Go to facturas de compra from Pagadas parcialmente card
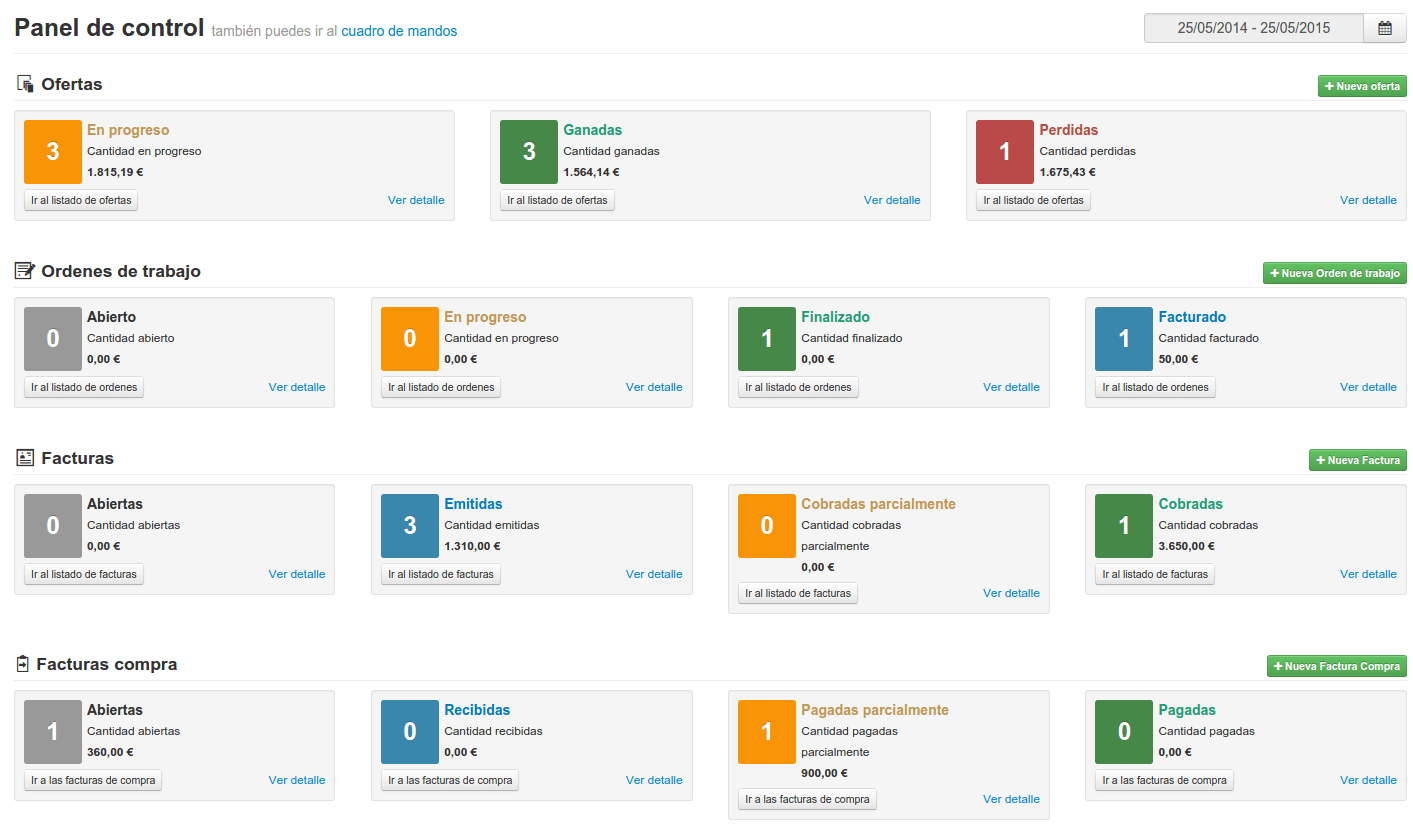Image resolution: width=1413 pixels, height=833 pixels. pos(807,799)
